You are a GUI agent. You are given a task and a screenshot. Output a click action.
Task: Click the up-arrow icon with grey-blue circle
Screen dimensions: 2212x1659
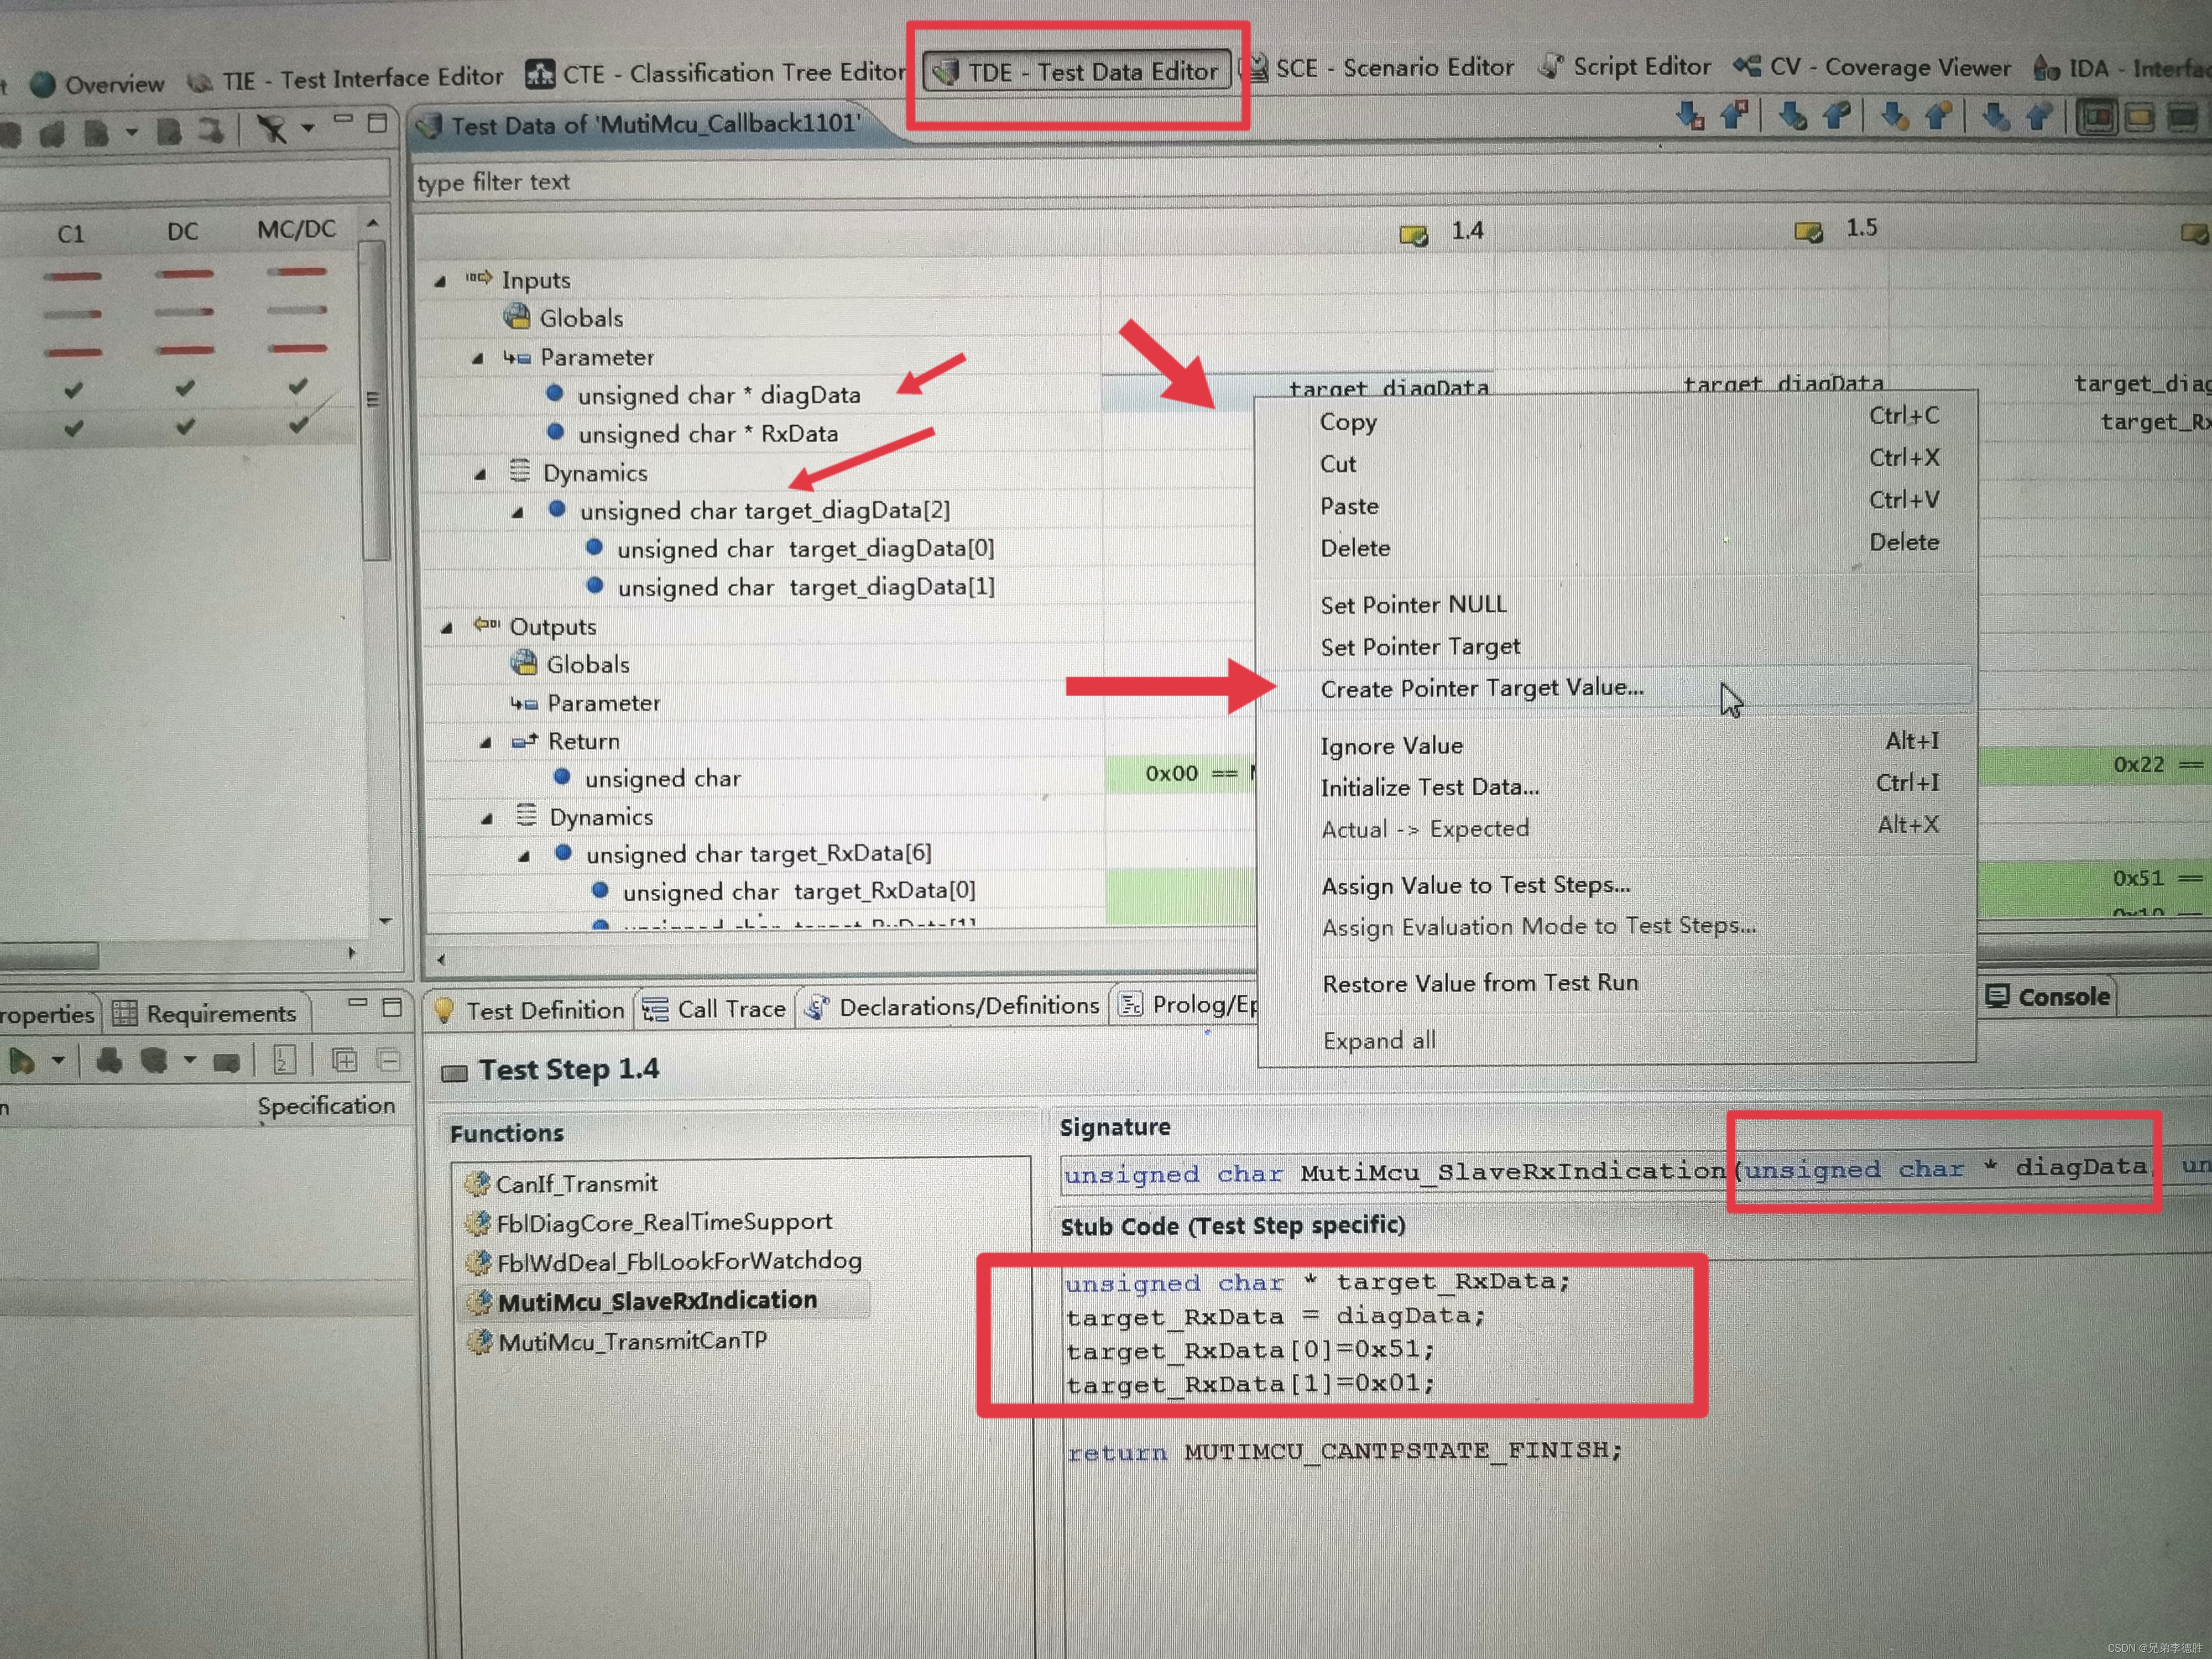point(2040,117)
